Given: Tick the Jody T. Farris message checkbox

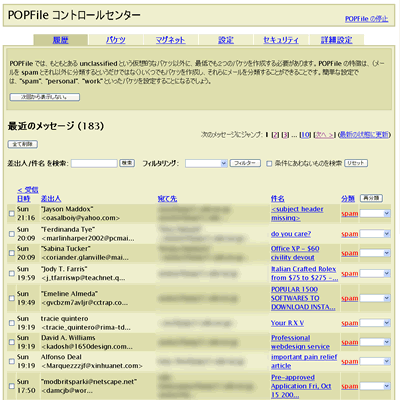Looking at the screenshot, I should tap(12, 274).
